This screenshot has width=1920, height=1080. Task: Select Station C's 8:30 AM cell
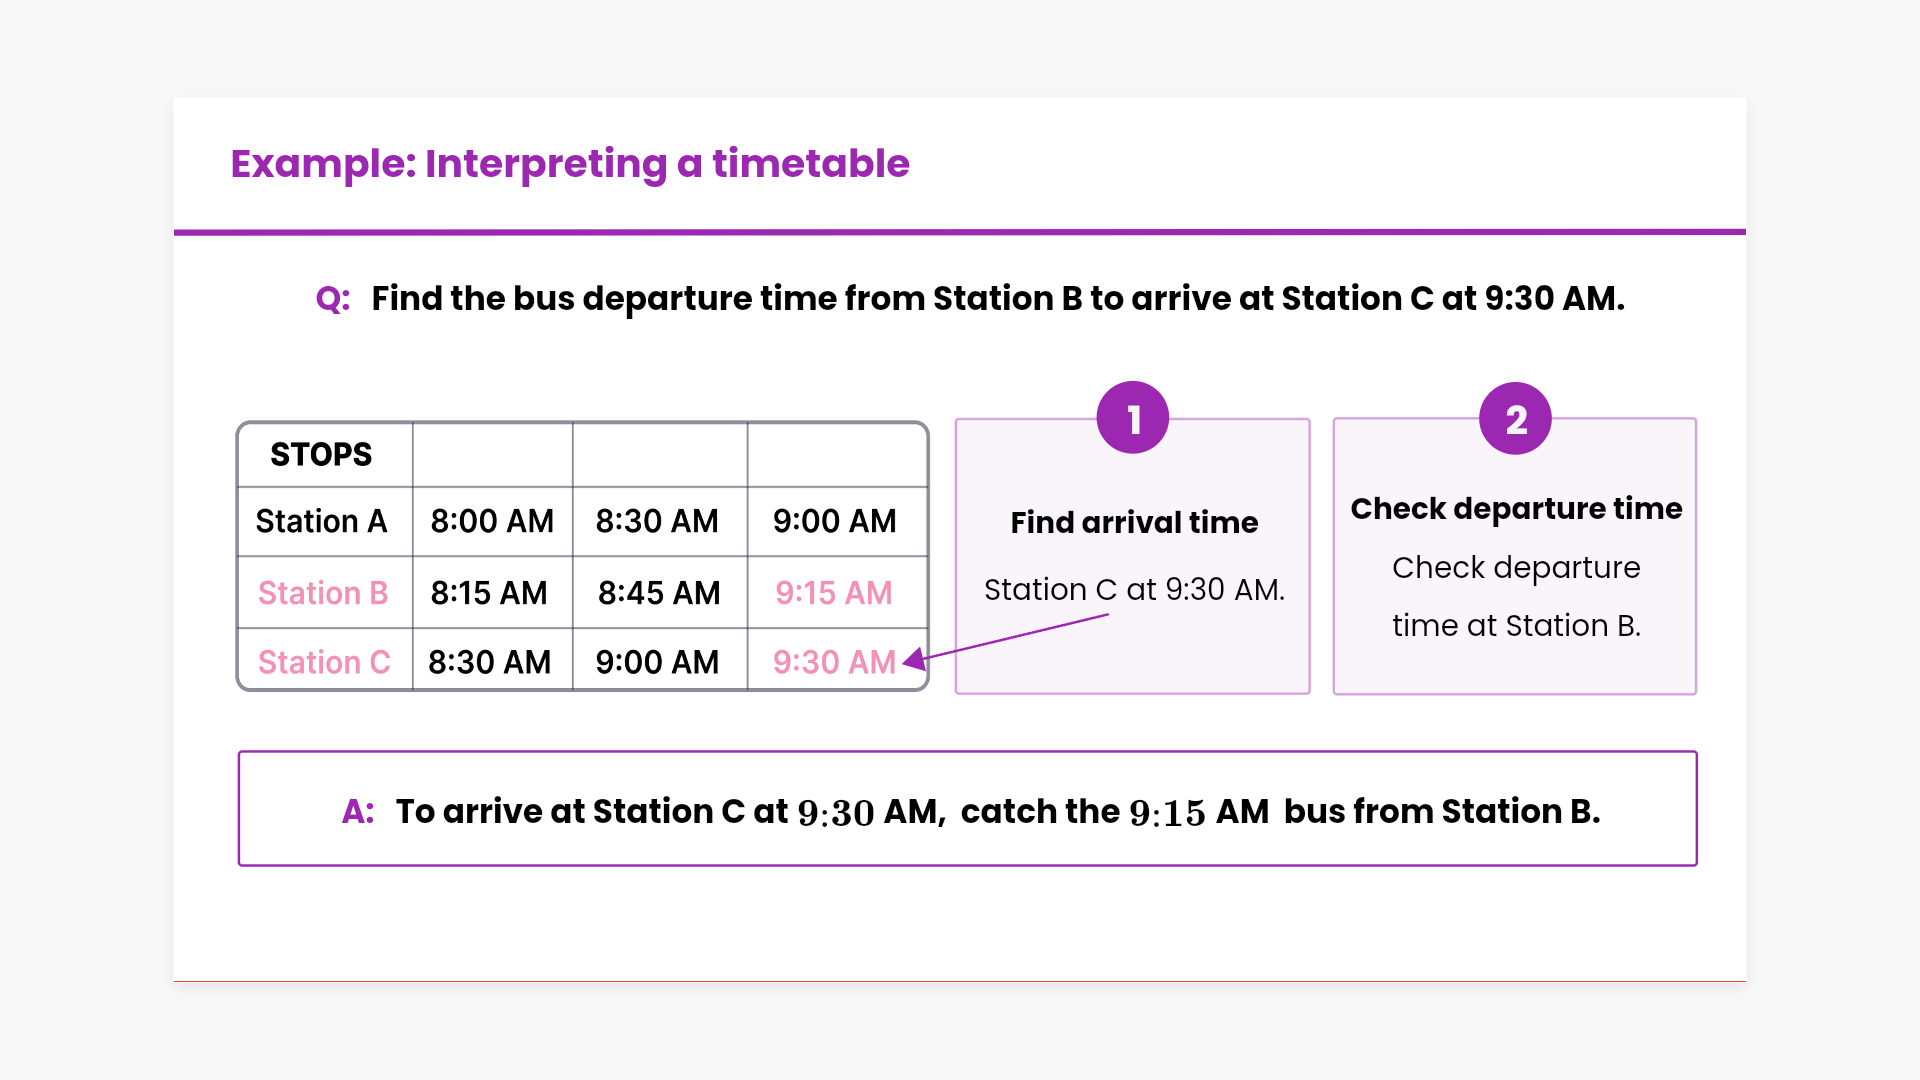tap(490, 662)
